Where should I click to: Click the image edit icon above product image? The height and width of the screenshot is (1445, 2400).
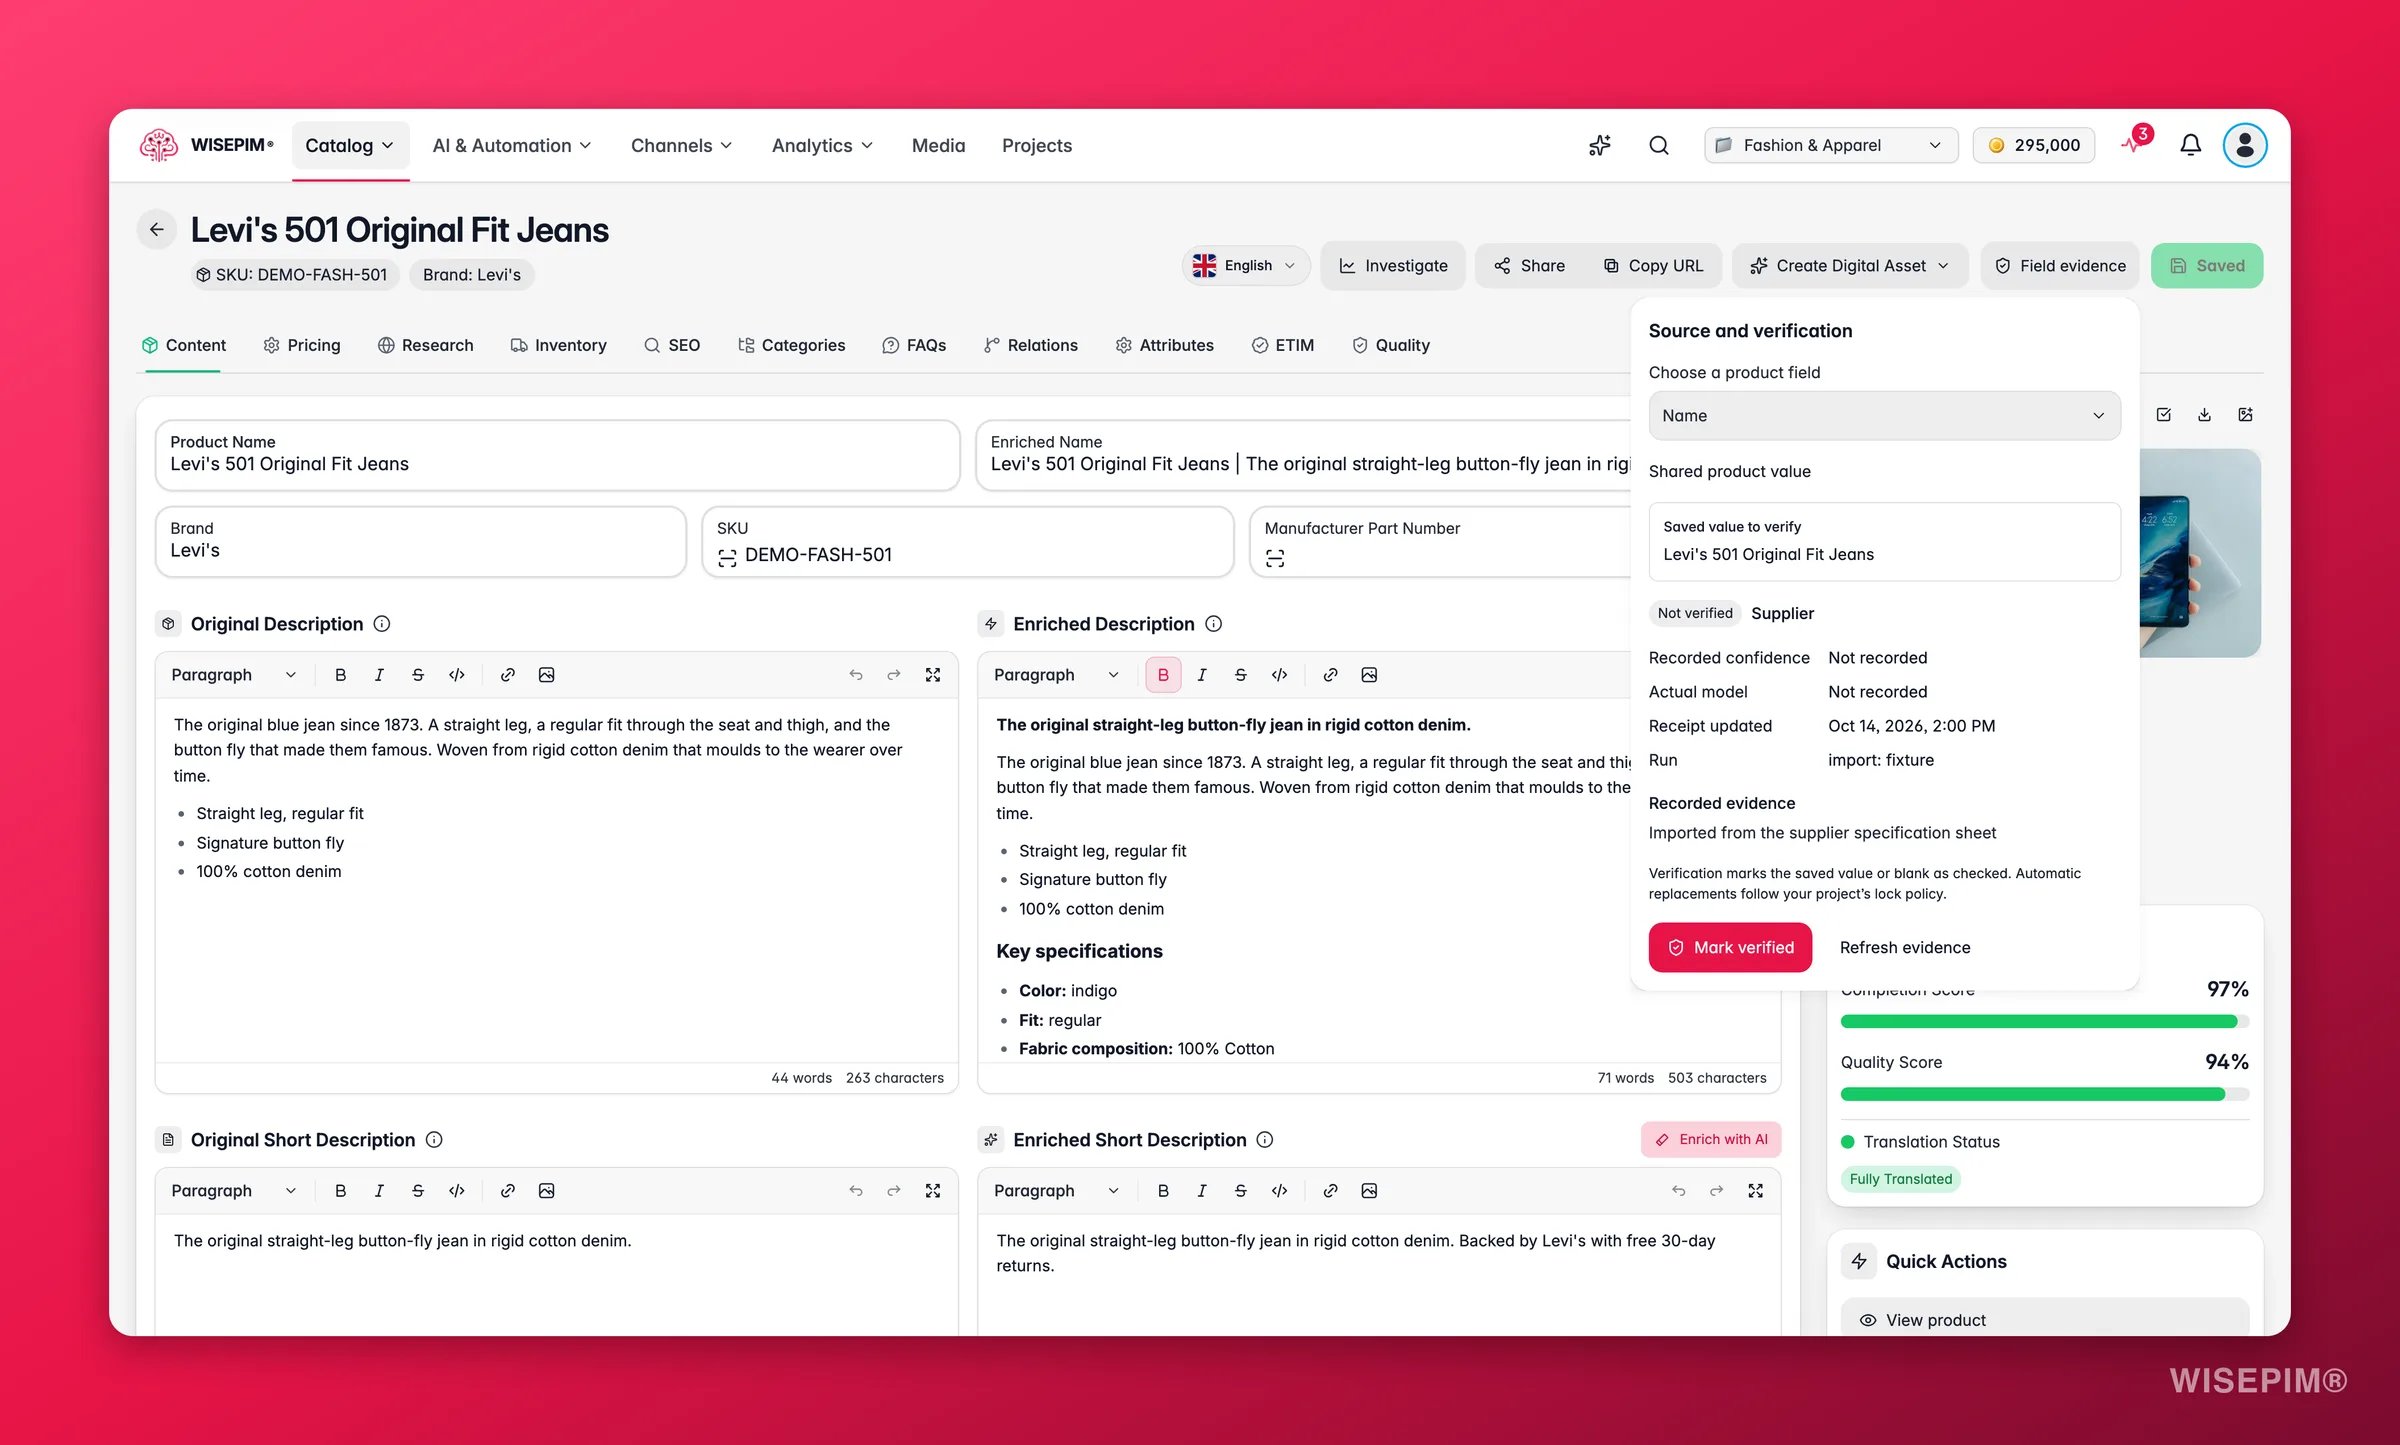(2245, 415)
